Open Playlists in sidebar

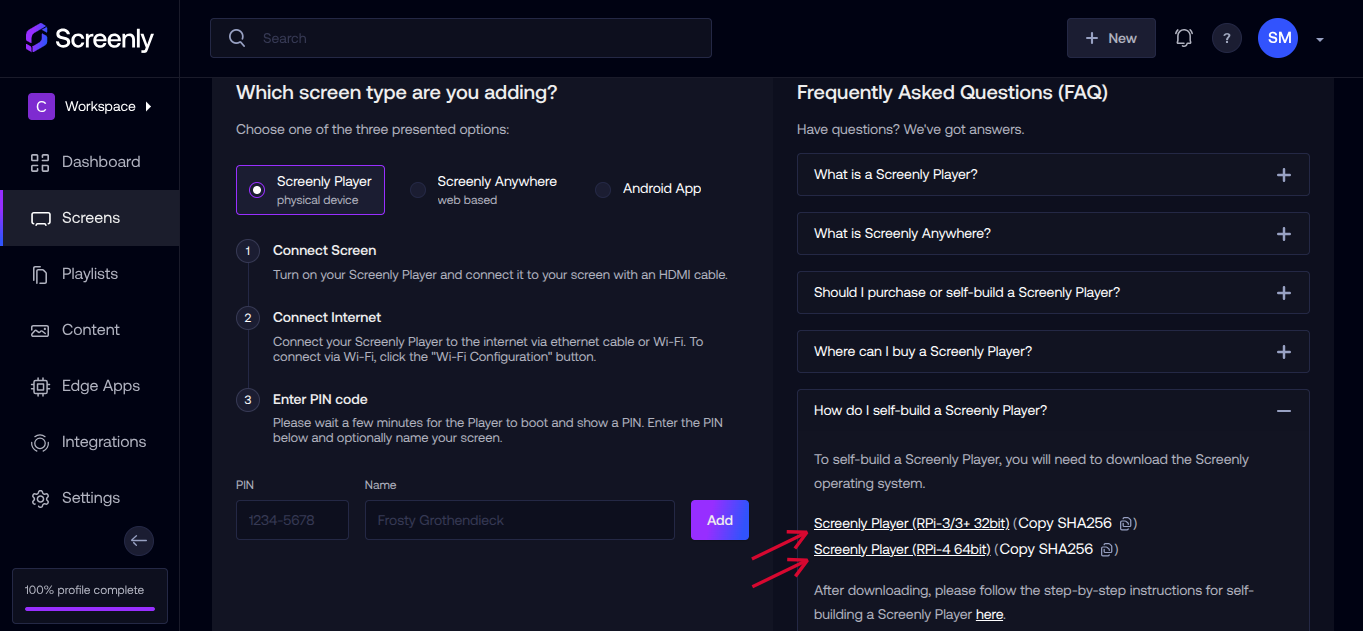pos(89,274)
